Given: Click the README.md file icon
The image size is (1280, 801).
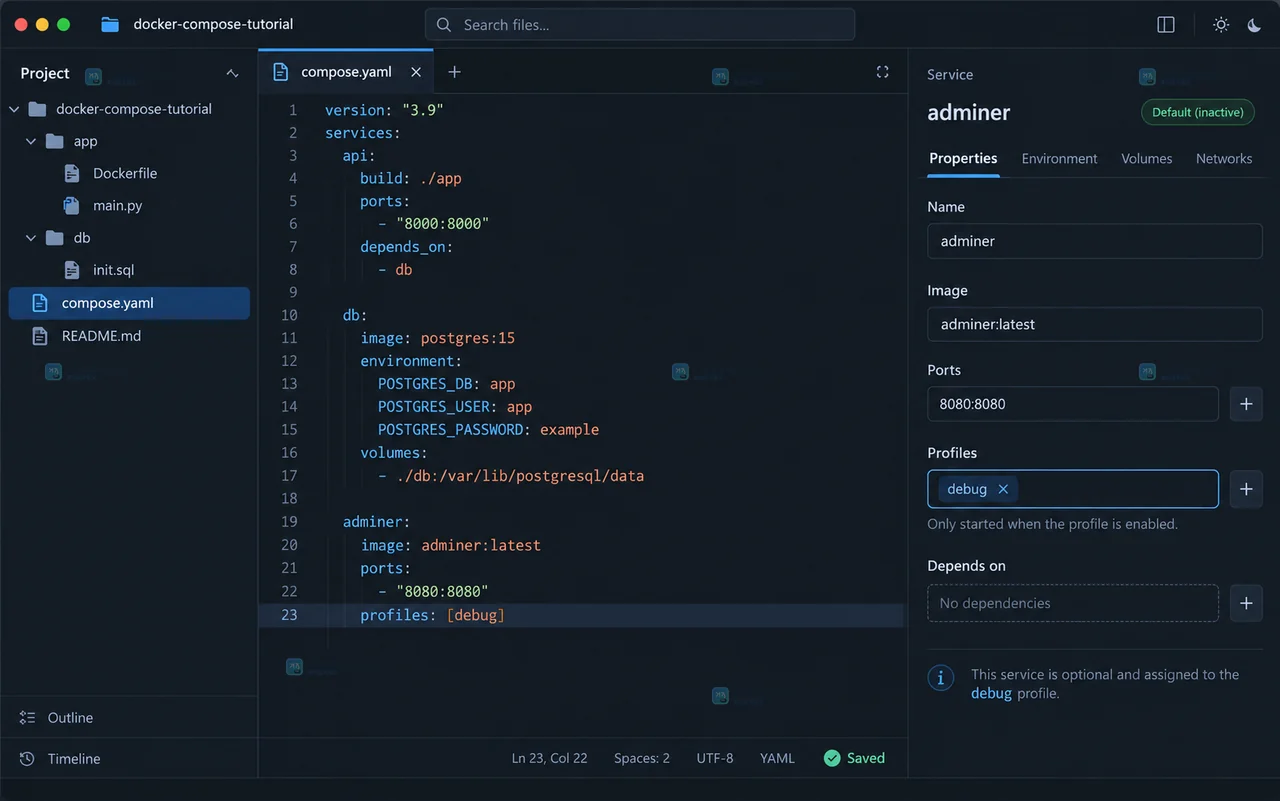Looking at the screenshot, I should (x=40, y=336).
